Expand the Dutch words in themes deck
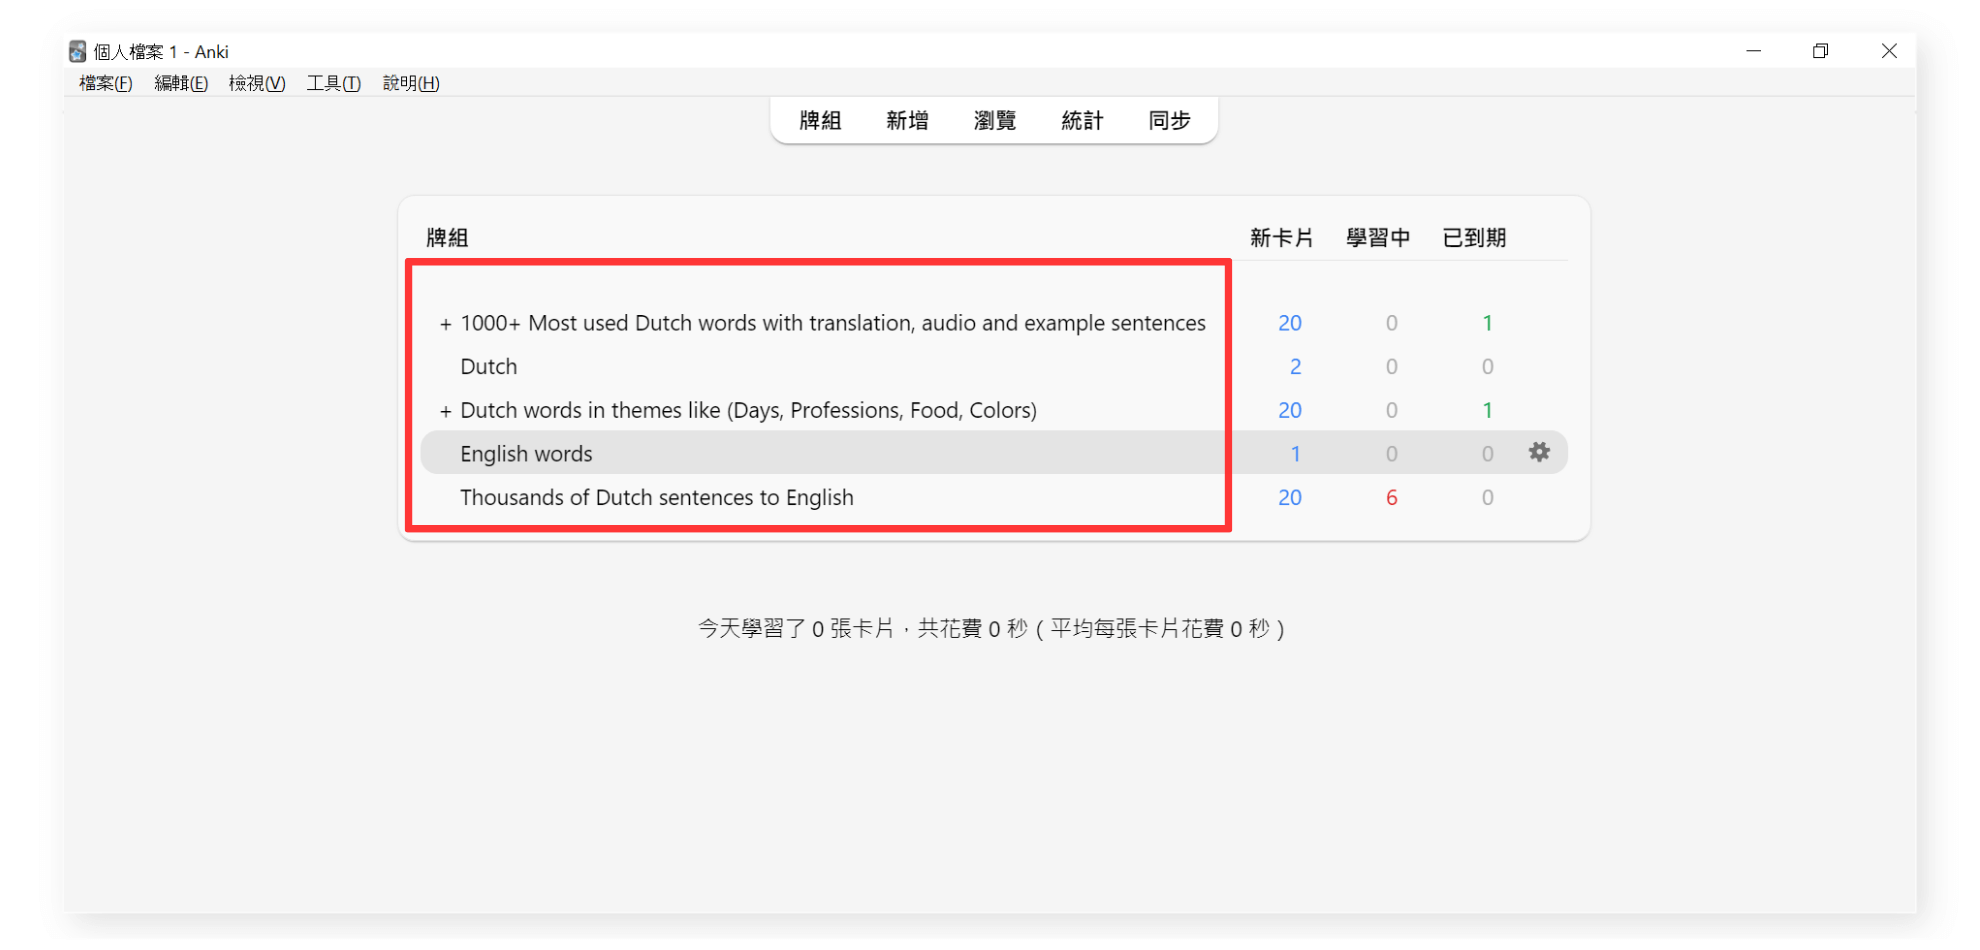Screen dimensions: 1980x950 445,411
